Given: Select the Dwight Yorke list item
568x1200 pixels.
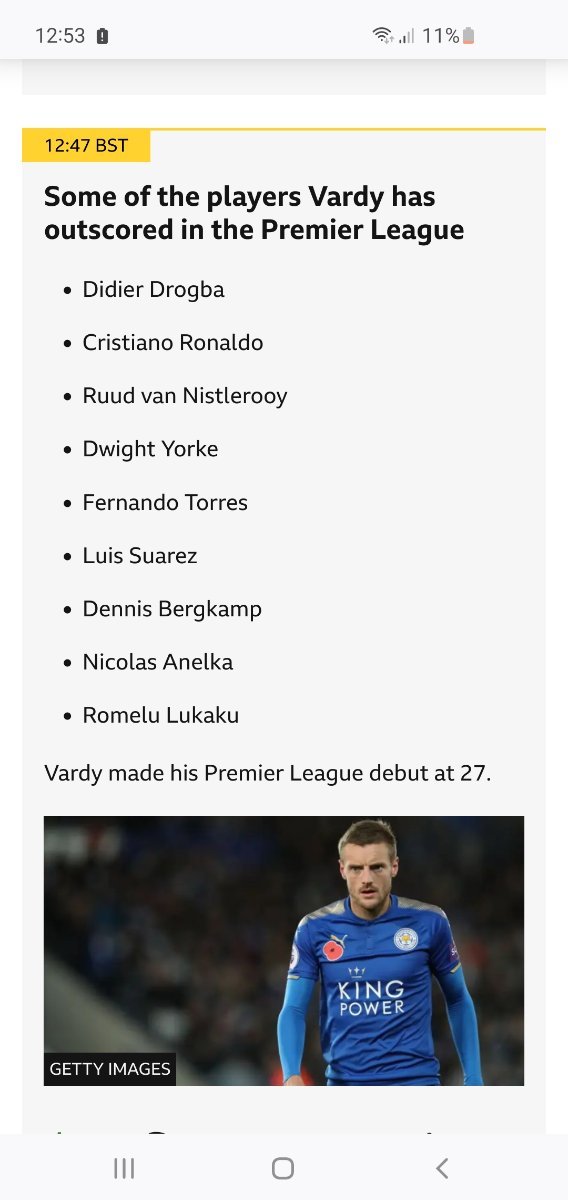Looking at the screenshot, I should (150, 449).
